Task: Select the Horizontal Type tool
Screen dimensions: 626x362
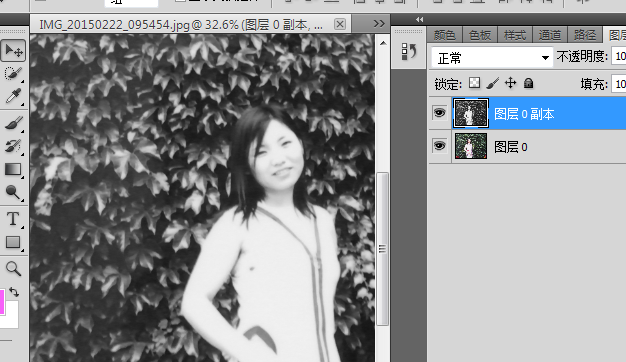Action: pos(13,219)
